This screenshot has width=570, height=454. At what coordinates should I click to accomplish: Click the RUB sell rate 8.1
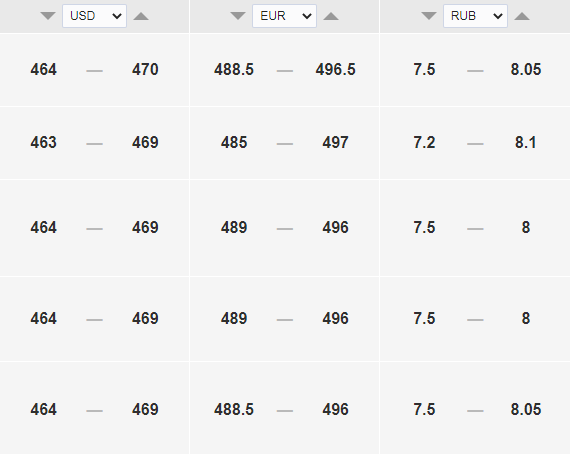[526, 142]
